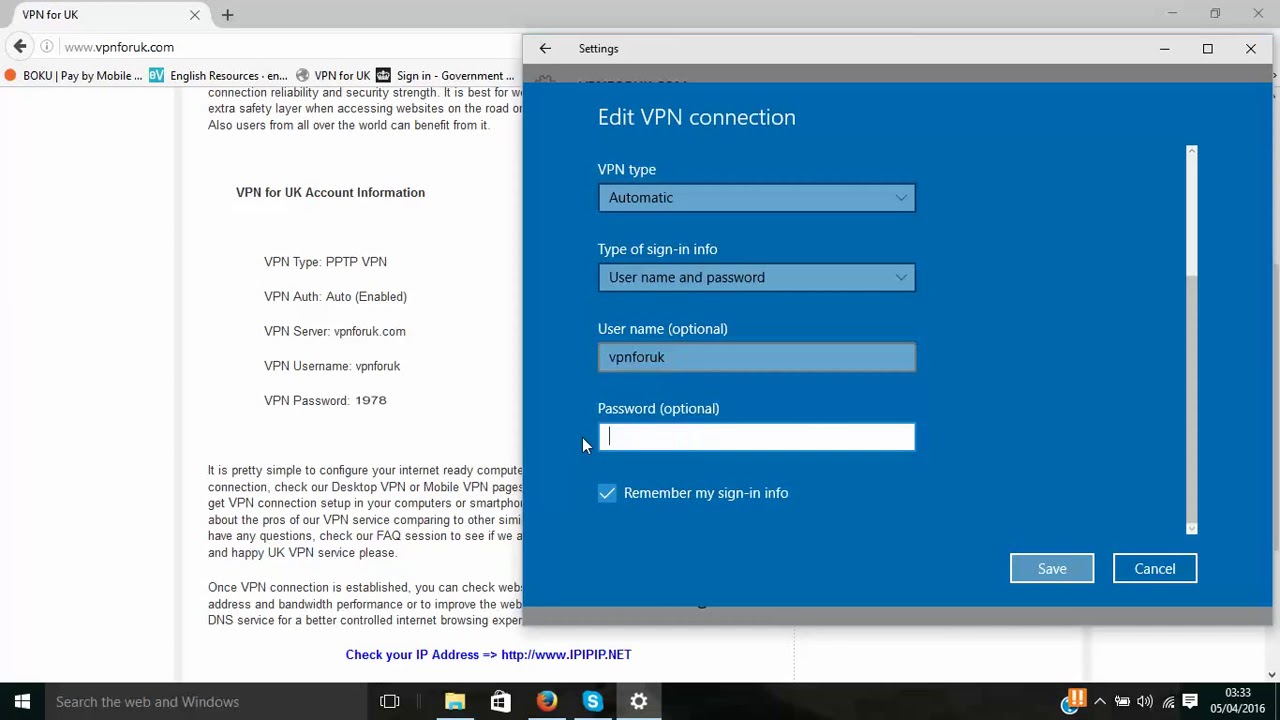Open the Store from the taskbar
This screenshot has height=720, width=1280.
(501, 702)
